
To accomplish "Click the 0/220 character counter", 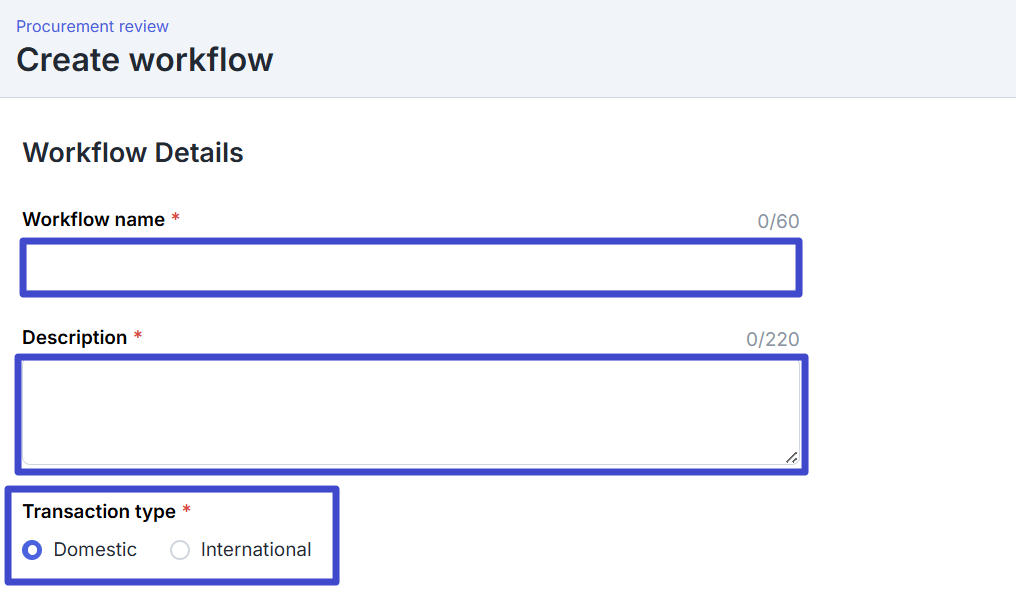I will click(772, 340).
